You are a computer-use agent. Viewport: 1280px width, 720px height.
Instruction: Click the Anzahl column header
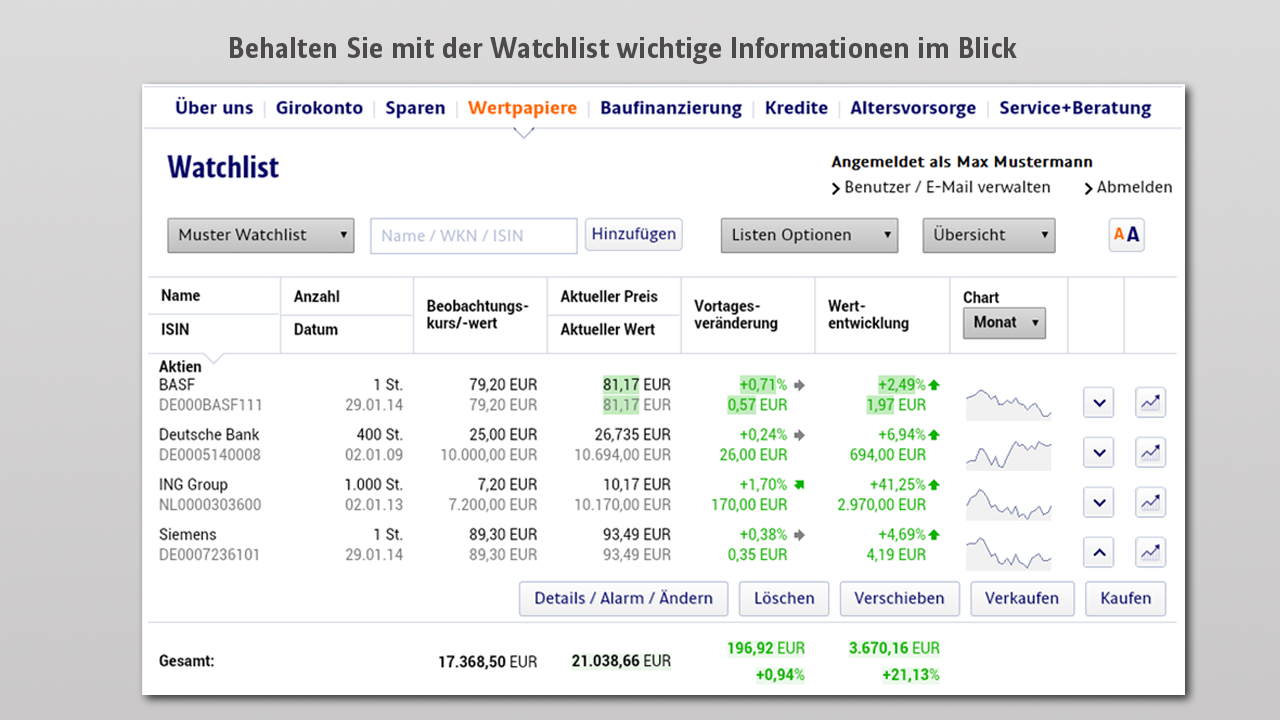point(316,297)
